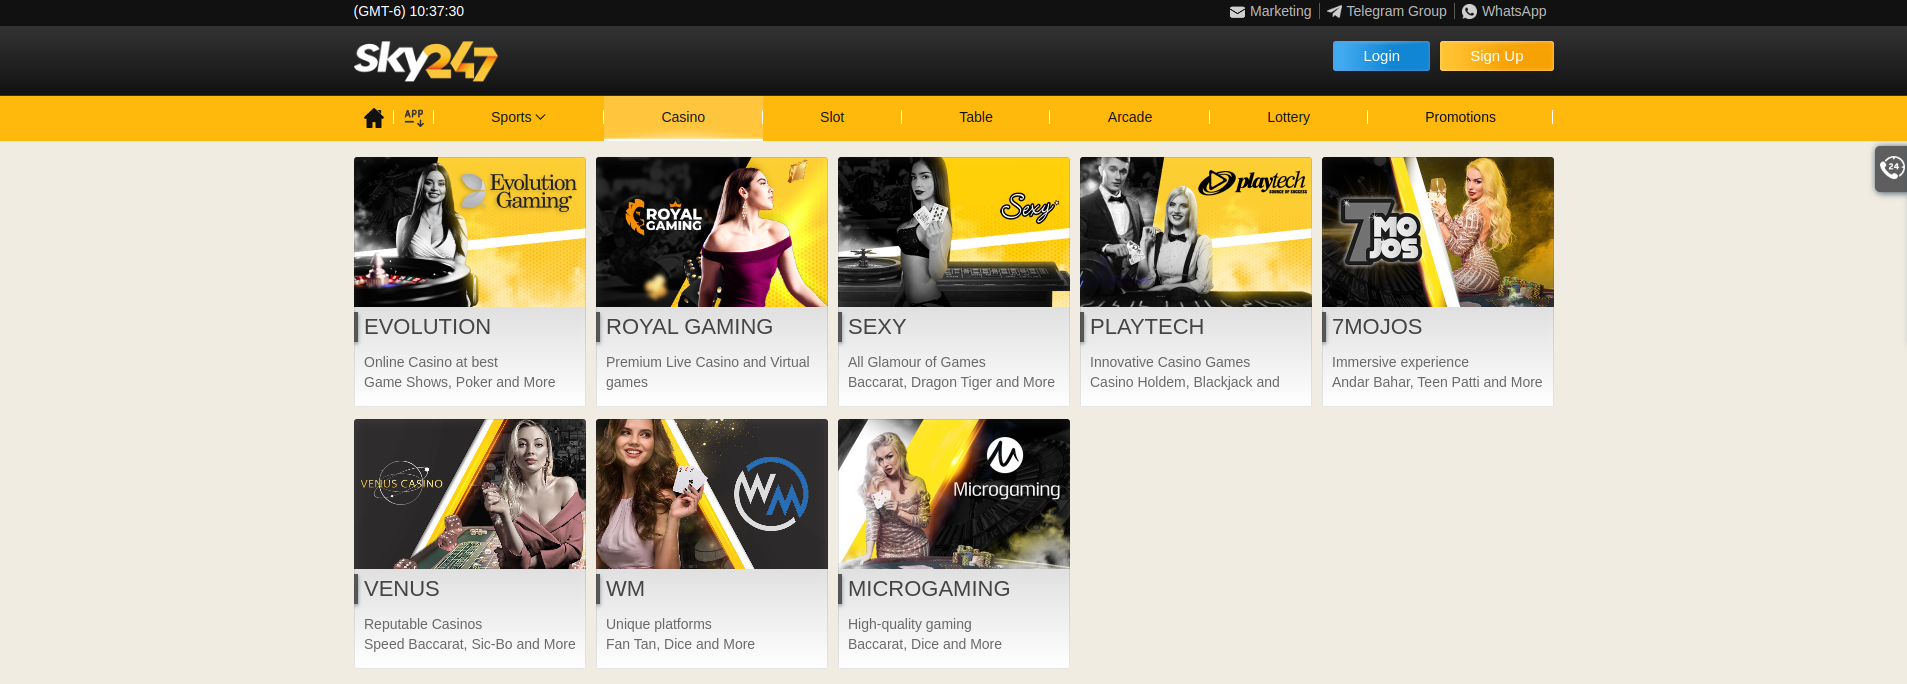
Task: Click 'High-quality gaming' description
Action: coord(910,624)
